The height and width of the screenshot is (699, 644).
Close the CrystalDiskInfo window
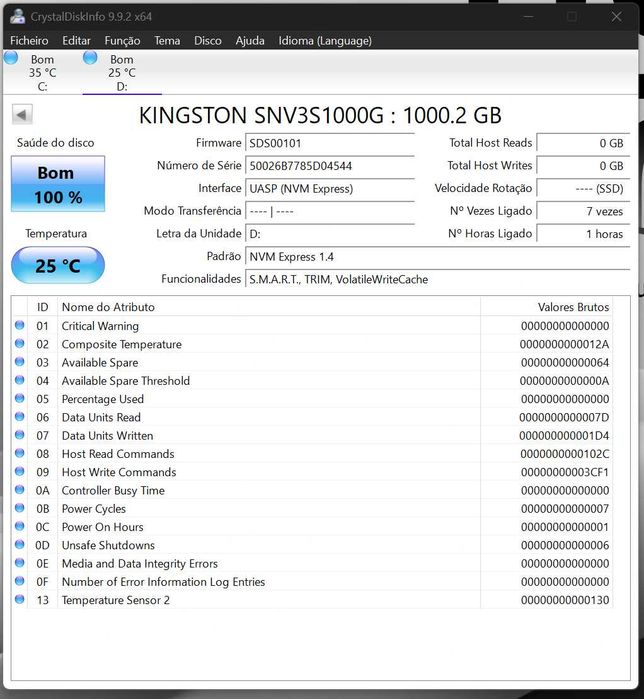[x=616, y=17]
